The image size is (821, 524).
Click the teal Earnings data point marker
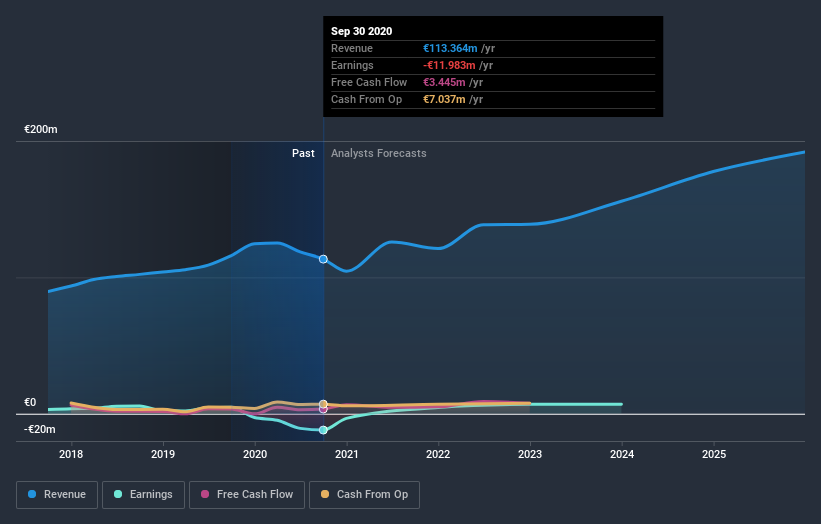tap(323, 430)
